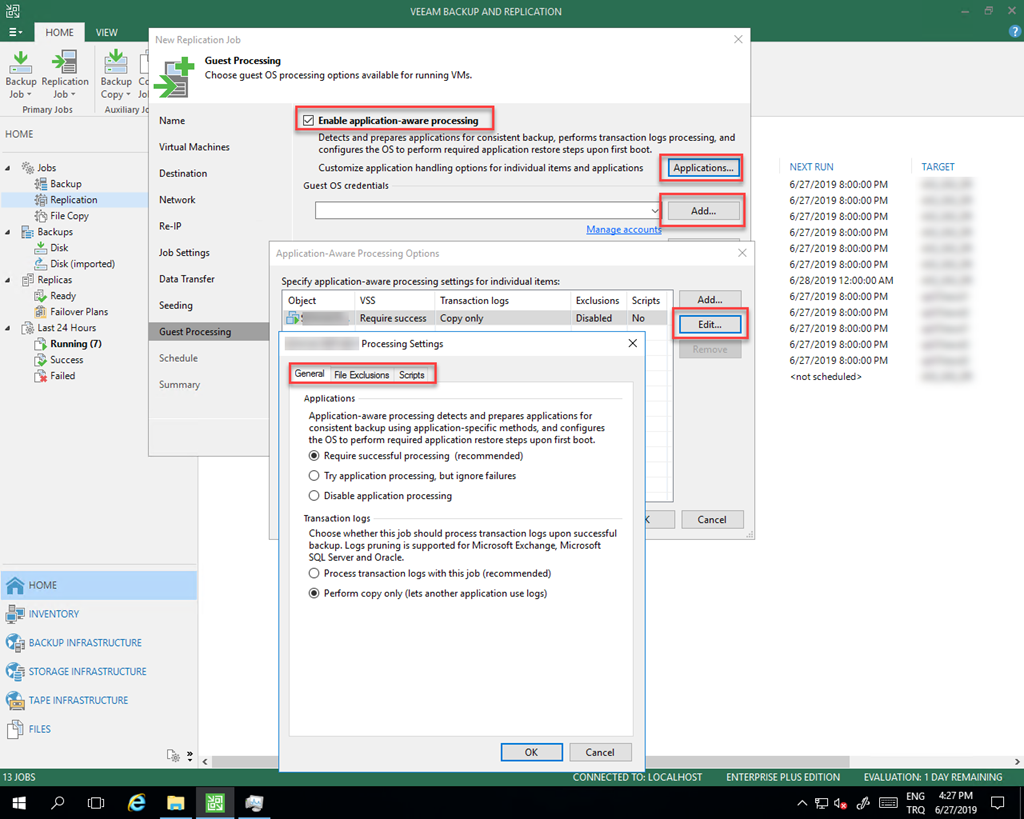Open the notification center icon
The width and height of the screenshot is (1024, 819).
(997, 803)
